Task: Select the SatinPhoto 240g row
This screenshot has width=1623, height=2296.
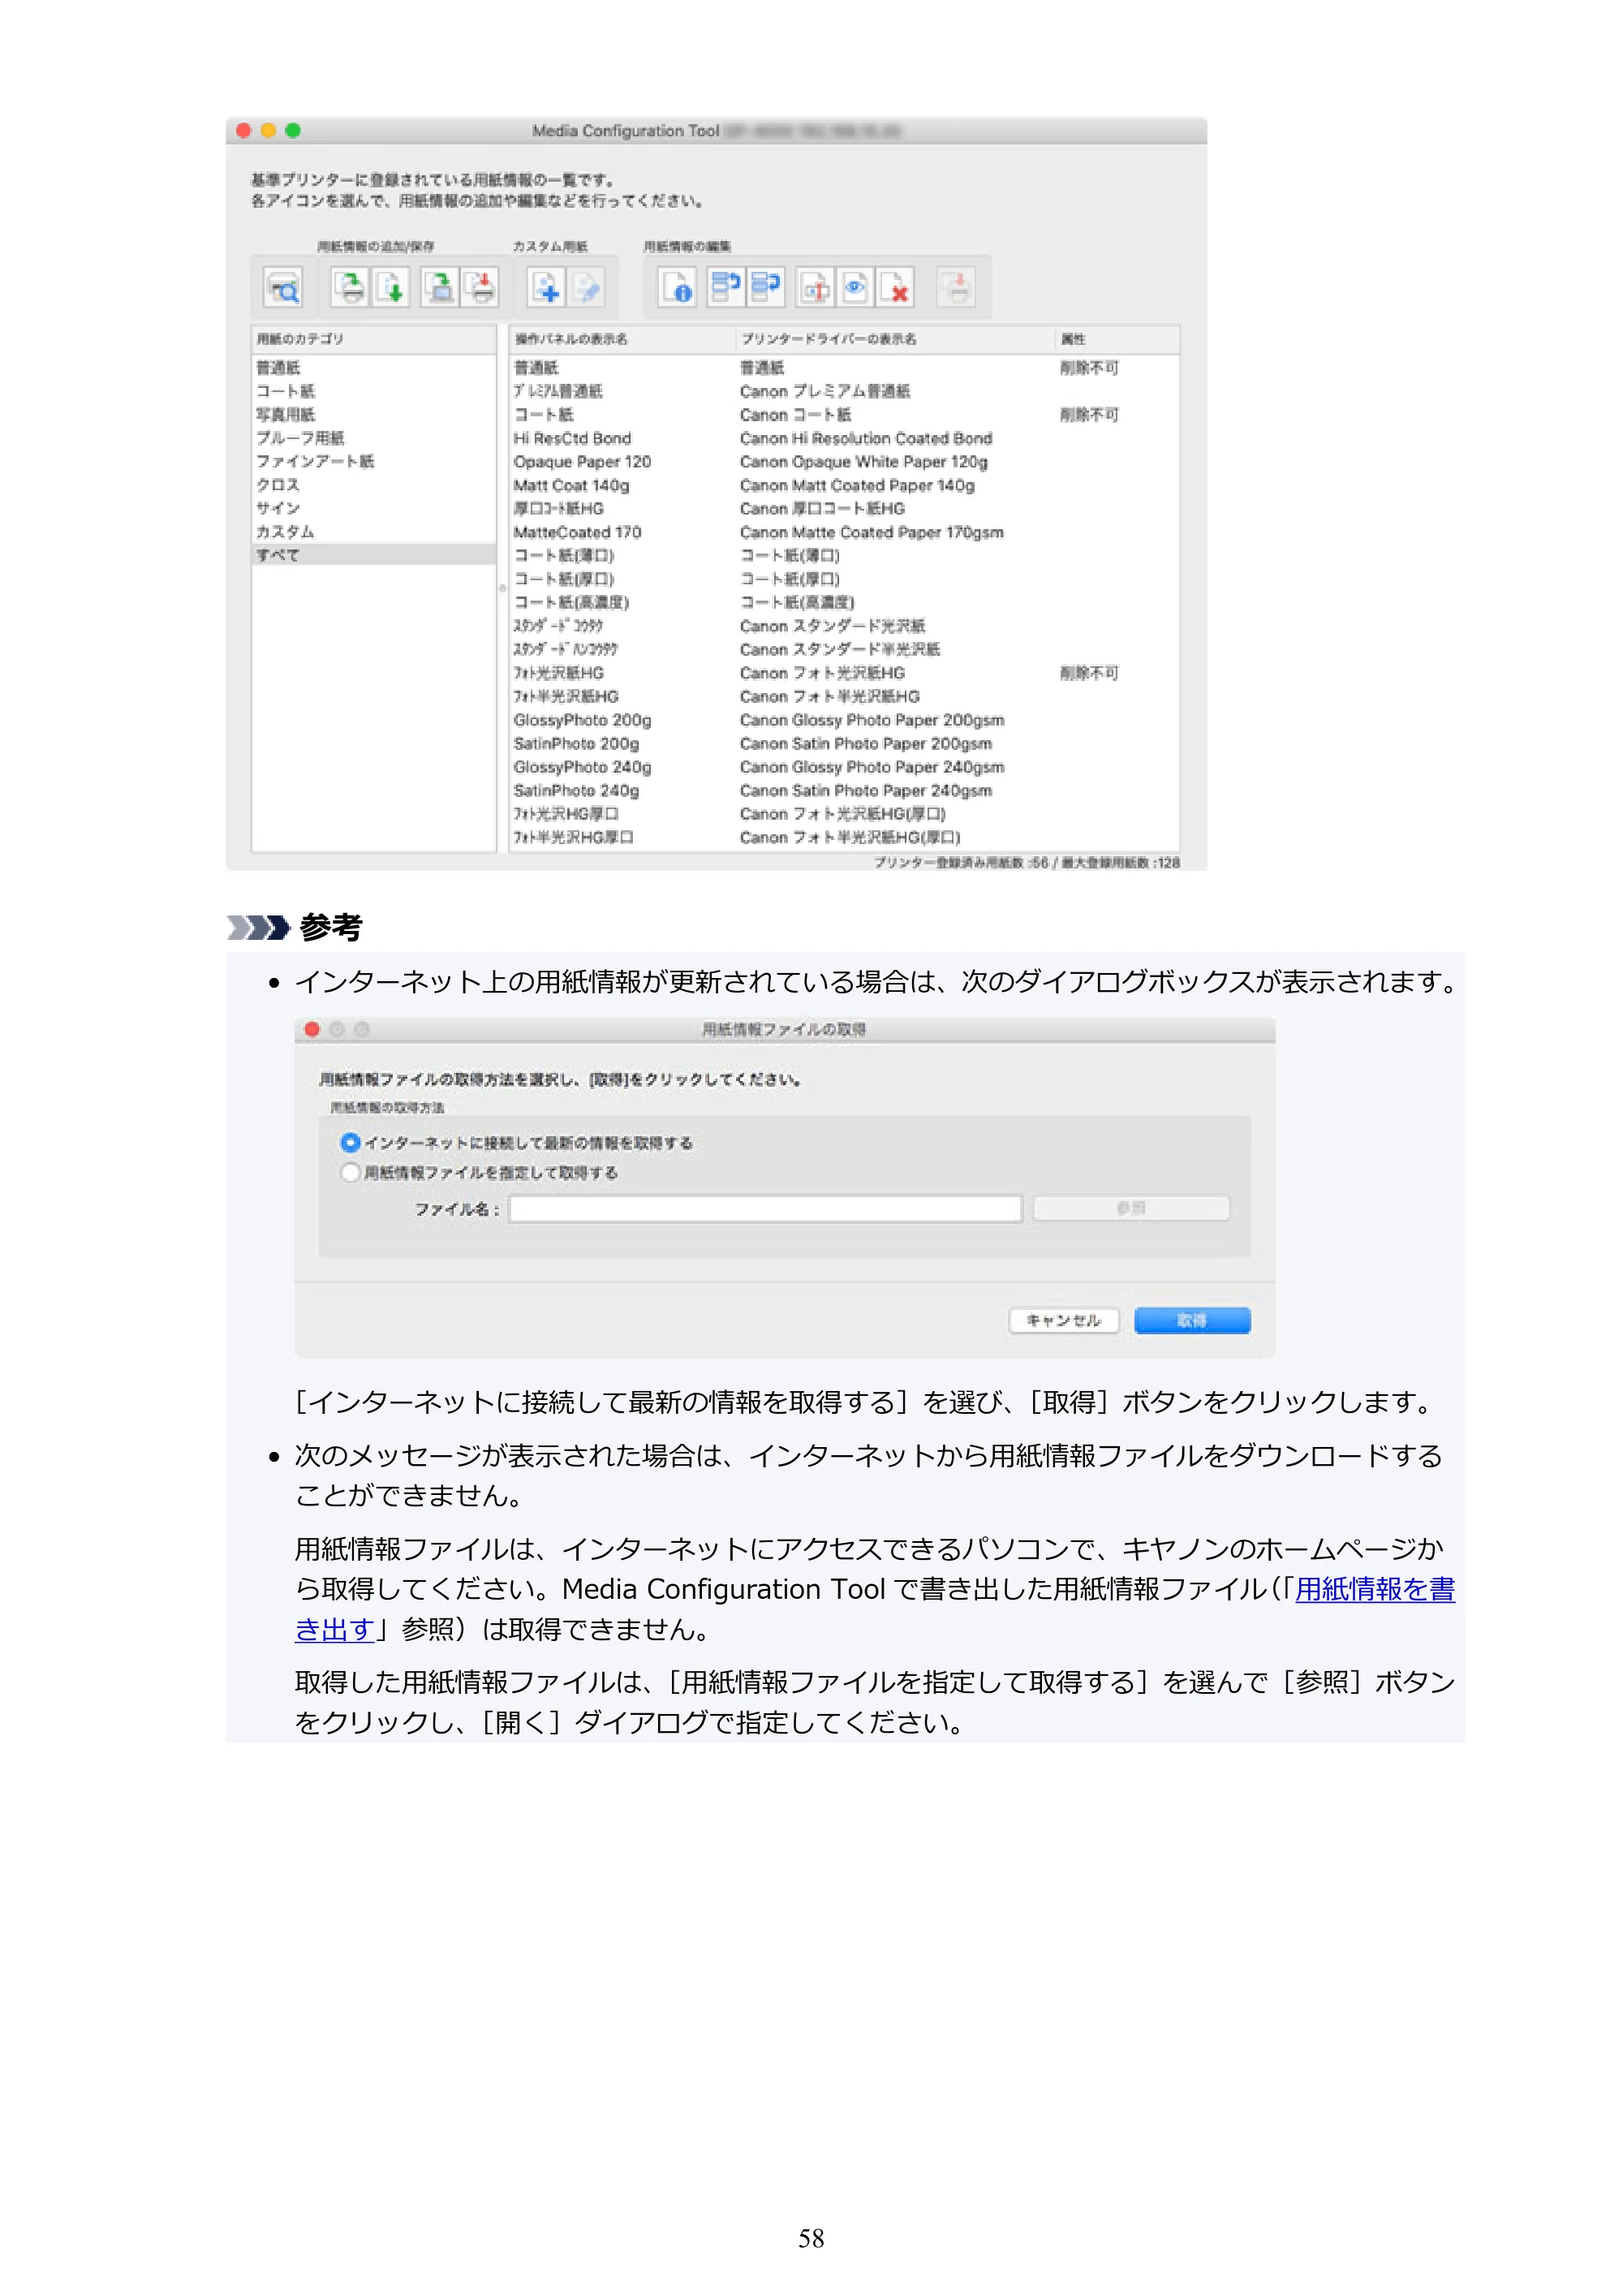Action: click(x=844, y=790)
